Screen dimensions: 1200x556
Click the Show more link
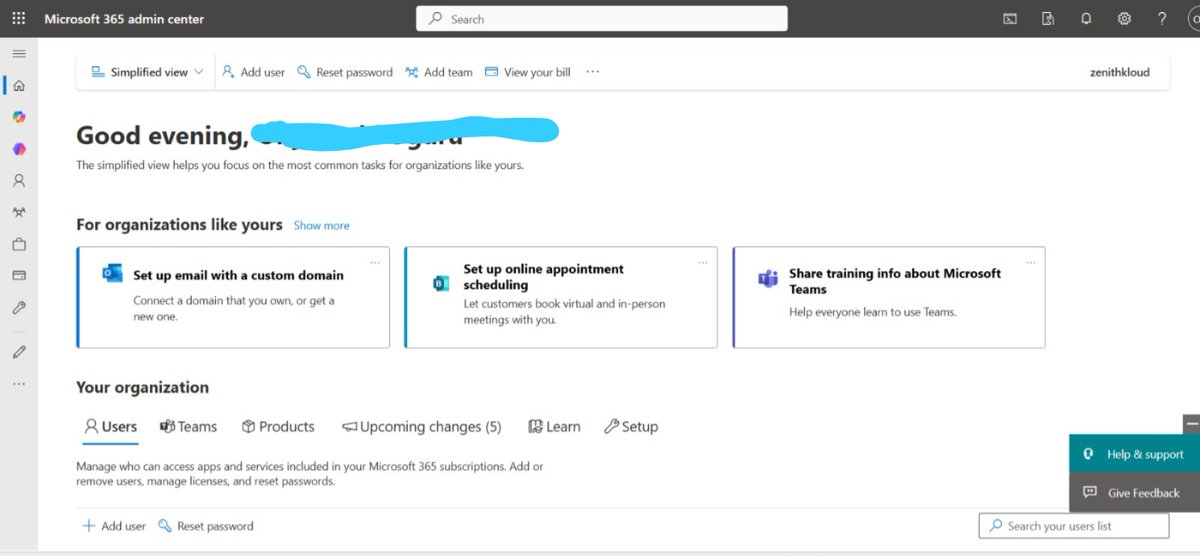(x=322, y=226)
